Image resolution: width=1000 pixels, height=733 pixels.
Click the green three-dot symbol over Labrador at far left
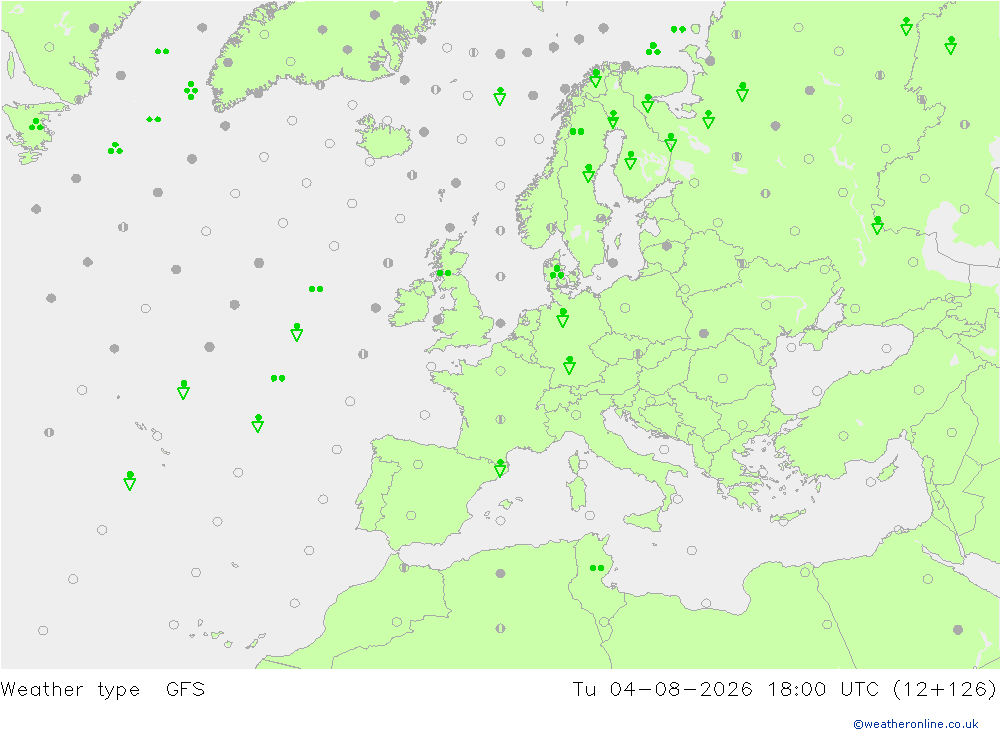pyautogui.click(x=36, y=124)
